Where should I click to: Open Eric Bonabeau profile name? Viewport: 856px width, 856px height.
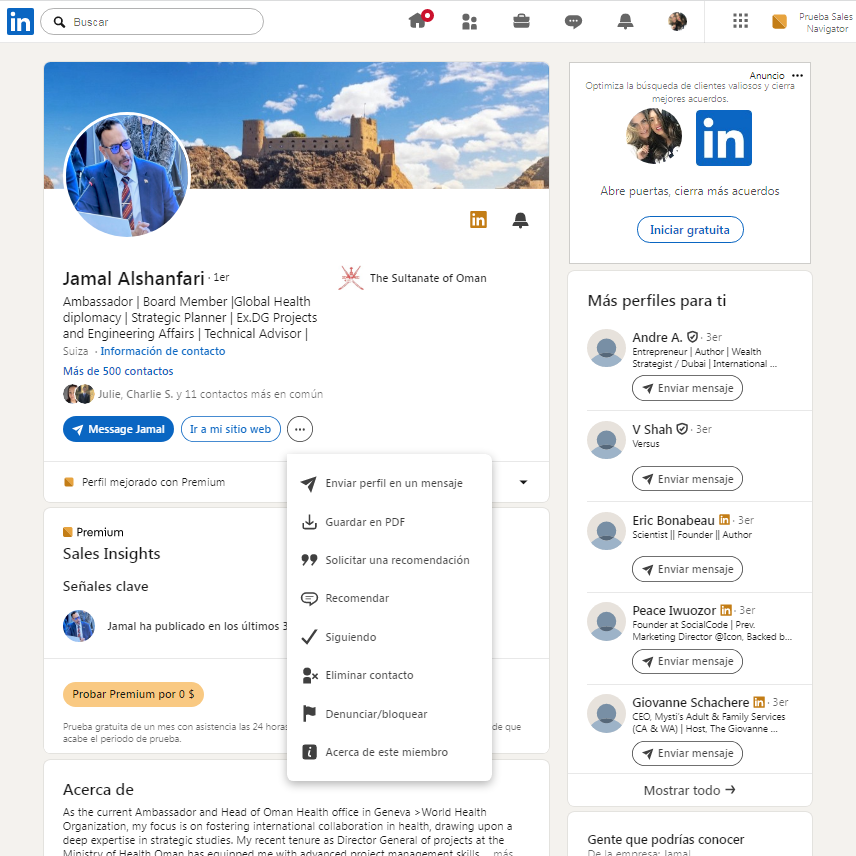(673, 520)
